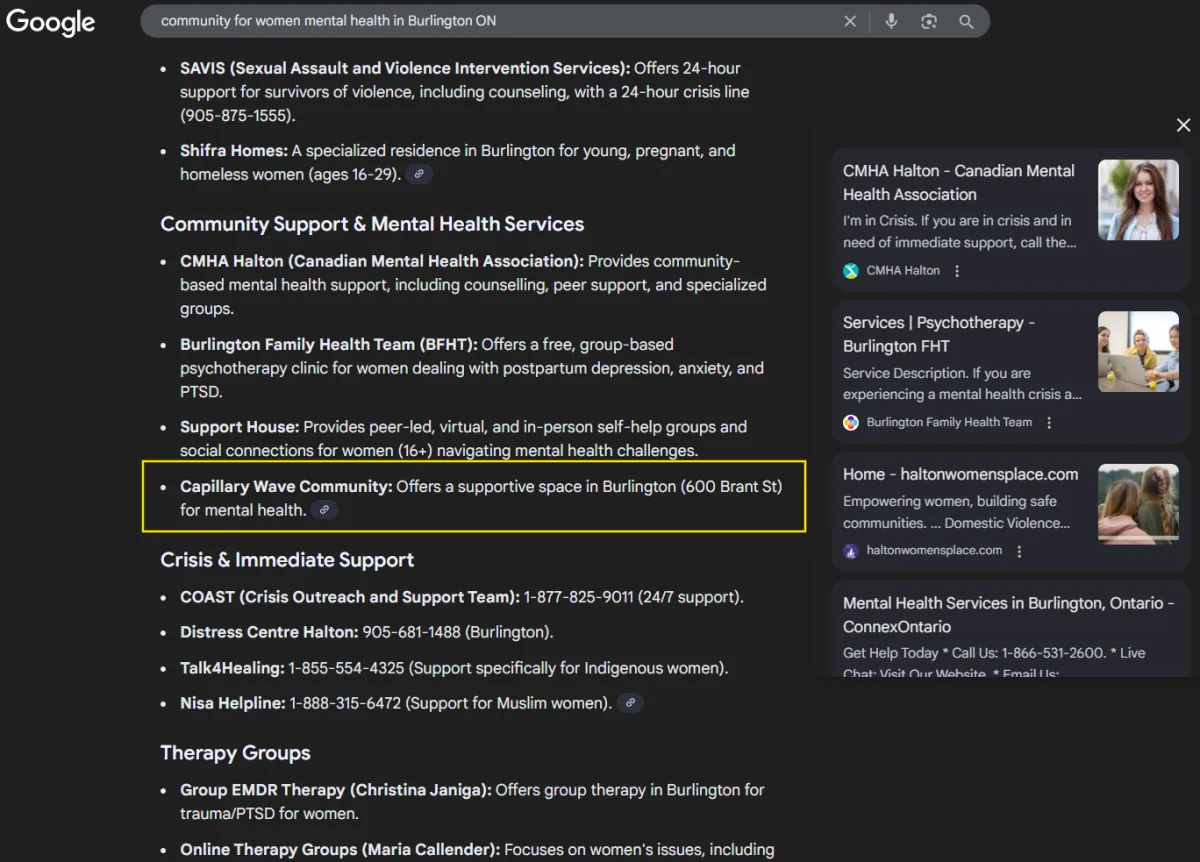Select the SAVIS bold item text
The height and width of the screenshot is (862, 1200).
click(x=405, y=68)
